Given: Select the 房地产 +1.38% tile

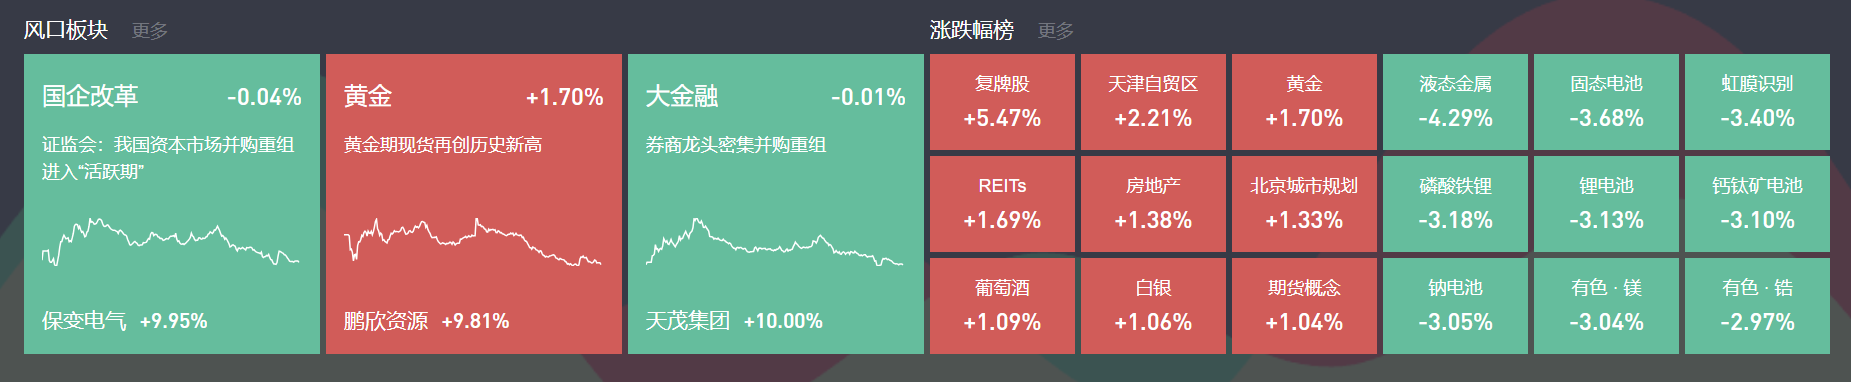Looking at the screenshot, I should pos(1153,204).
